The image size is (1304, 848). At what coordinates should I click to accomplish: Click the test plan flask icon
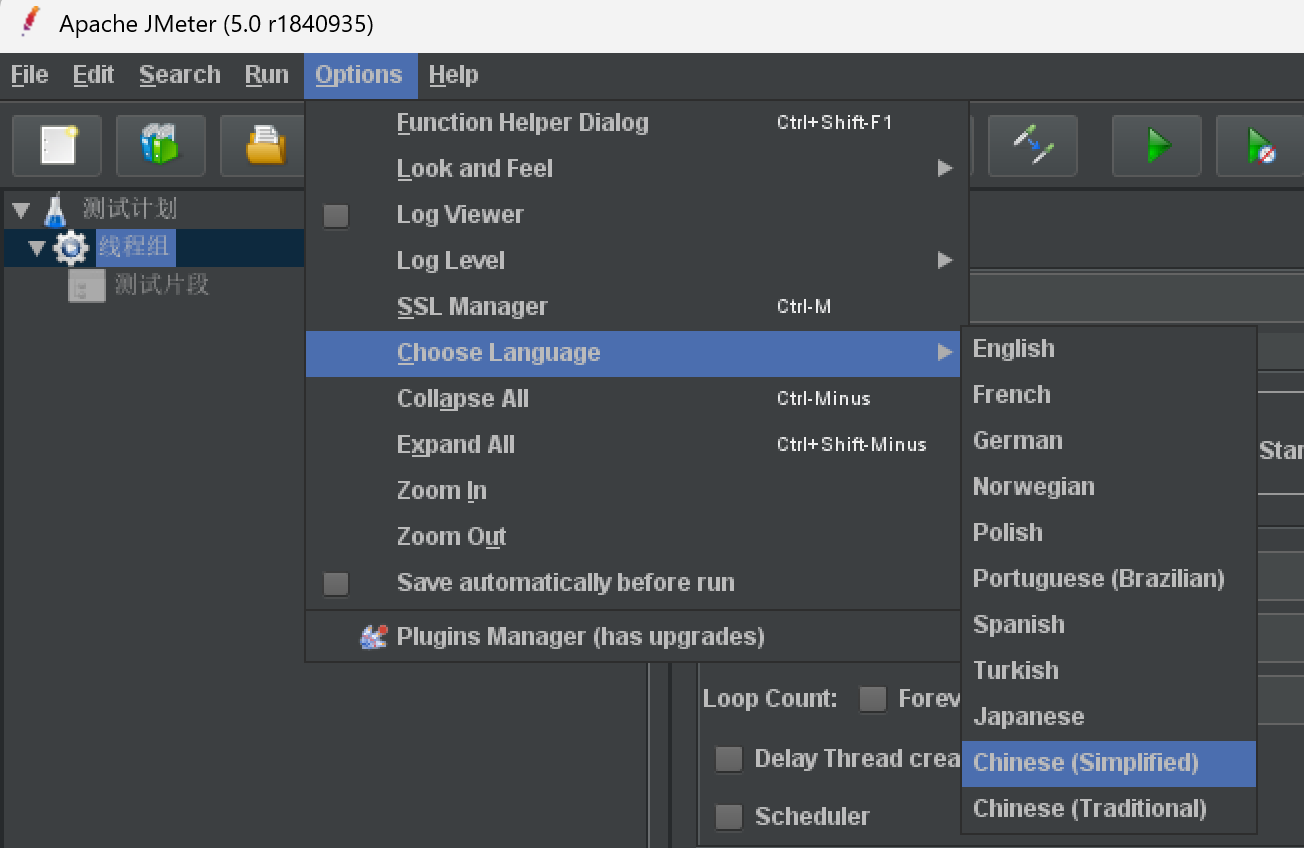click(55, 209)
